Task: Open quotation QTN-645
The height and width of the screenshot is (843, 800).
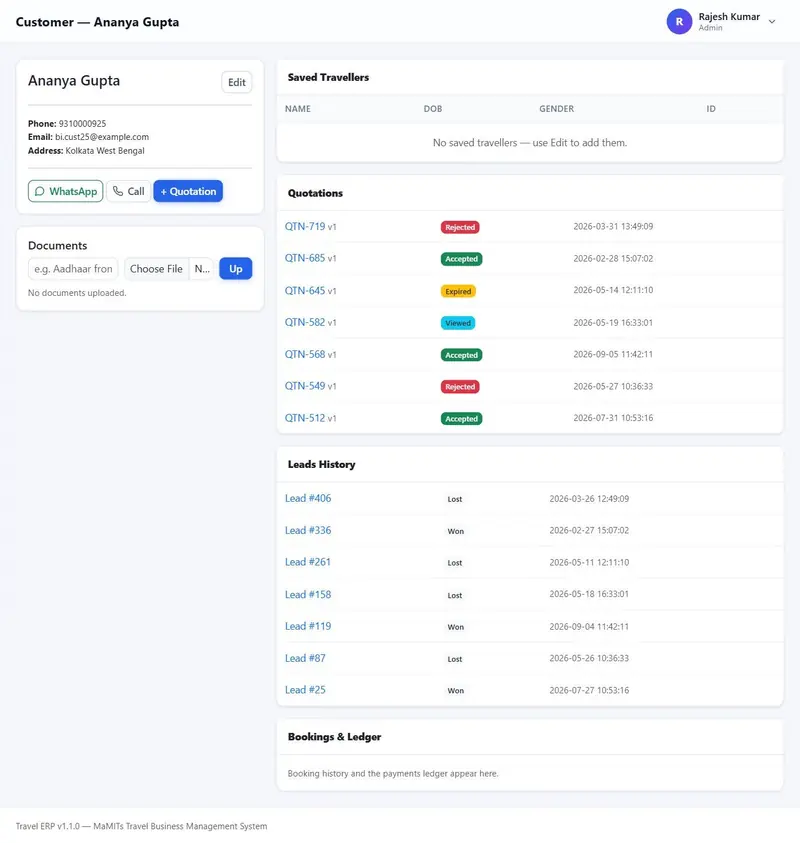Action: pyautogui.click(x=305, y=290)
